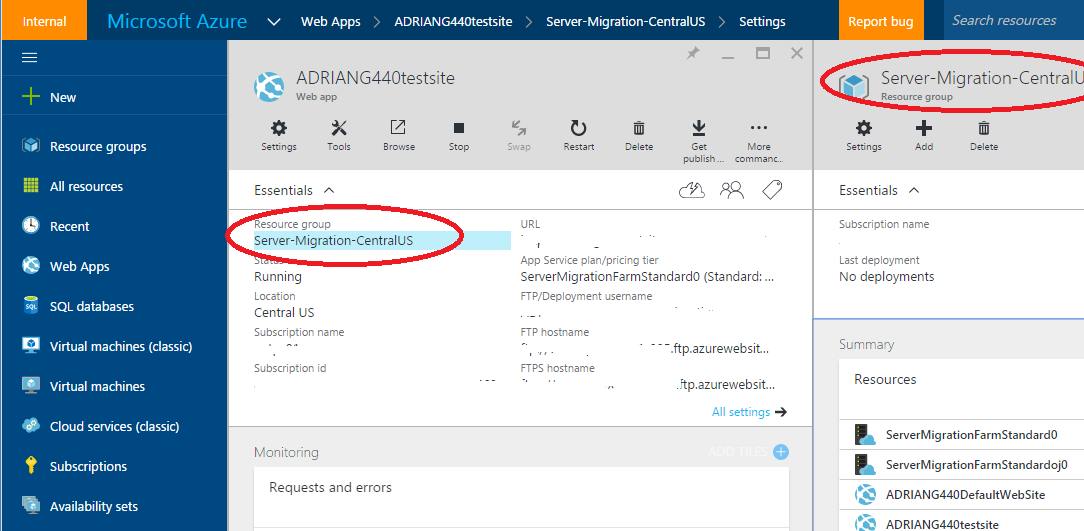1084x531 pixels.
Task: Close the web app blade
Action: [796, 53]
